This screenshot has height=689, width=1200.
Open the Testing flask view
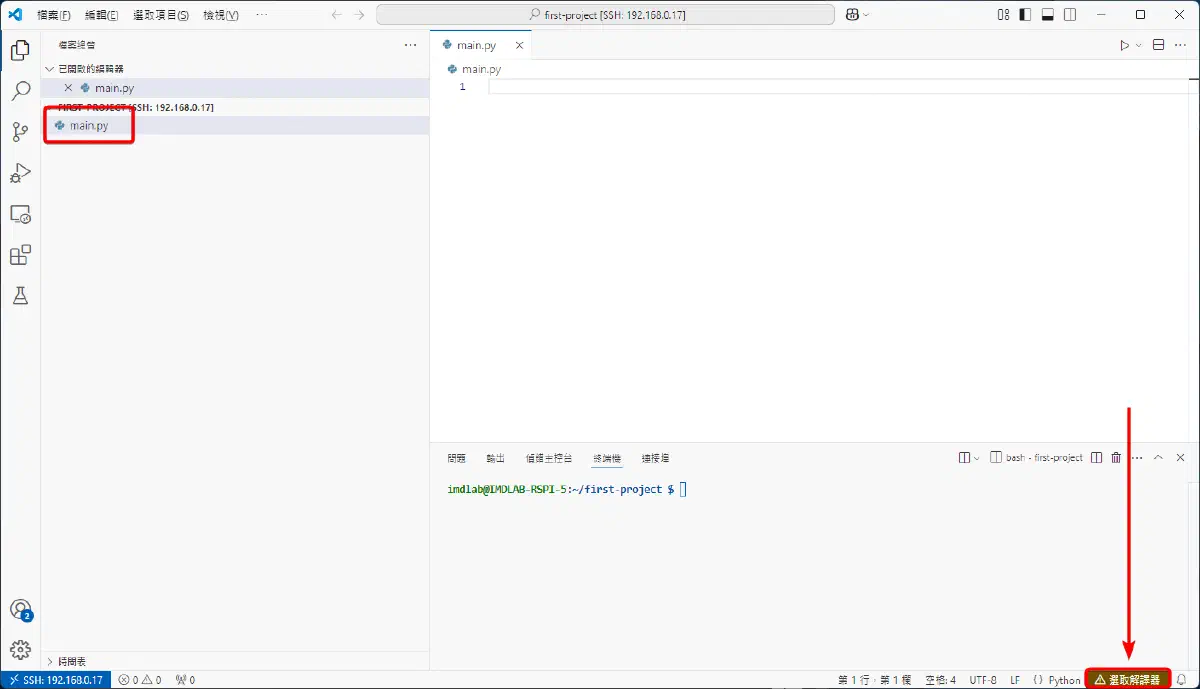click(20, 296)
